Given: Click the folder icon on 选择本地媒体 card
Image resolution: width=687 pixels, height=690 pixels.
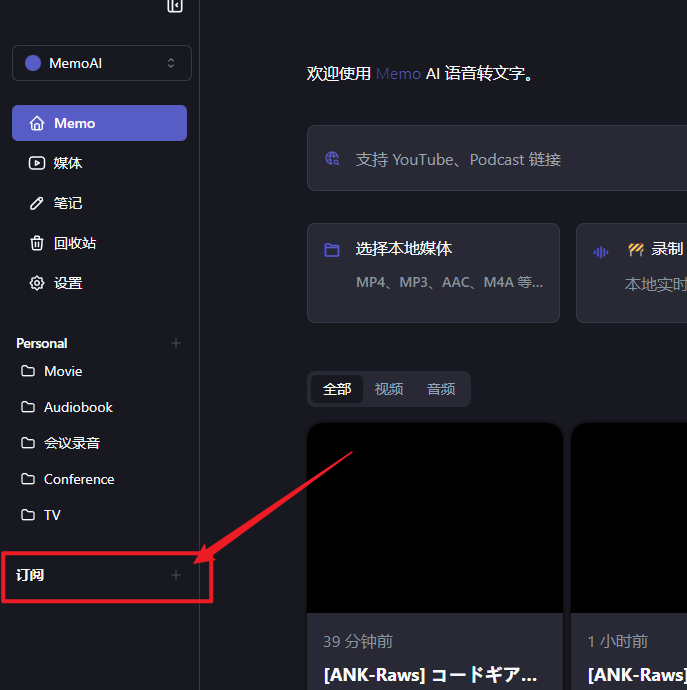Looking at the screenshot, I should tap(332, 250).
